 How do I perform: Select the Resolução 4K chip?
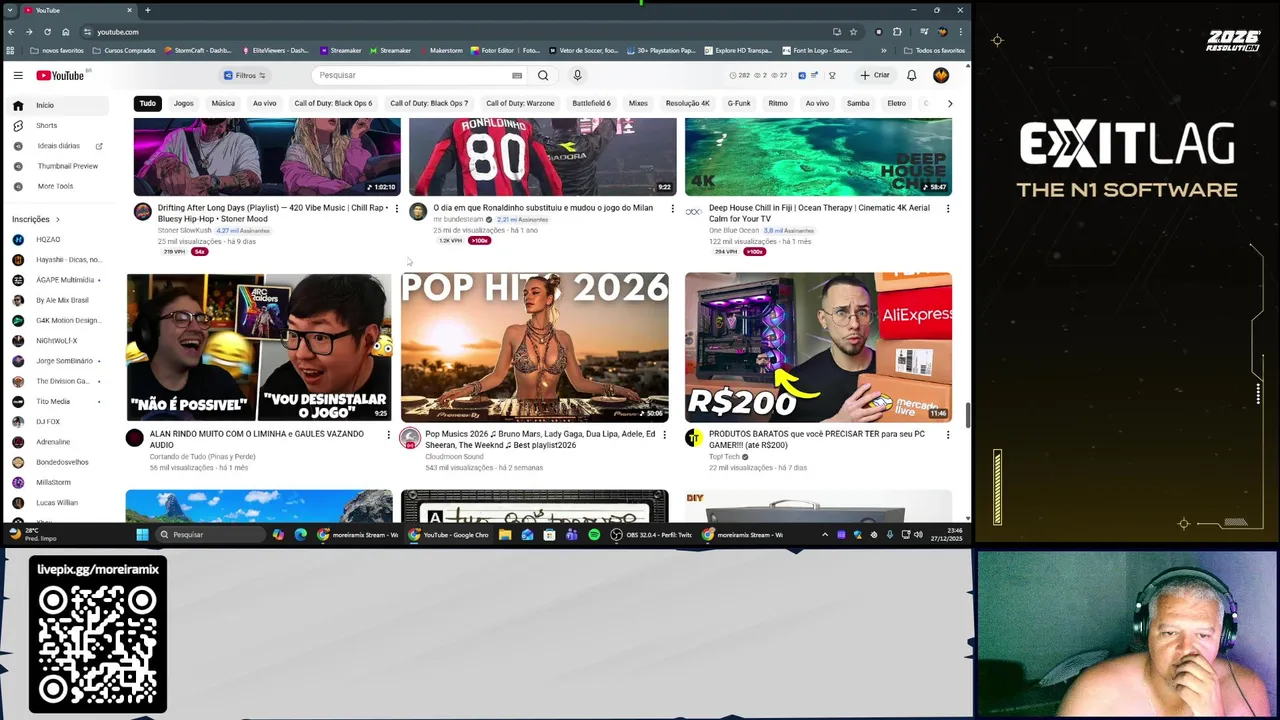[687, 103]
